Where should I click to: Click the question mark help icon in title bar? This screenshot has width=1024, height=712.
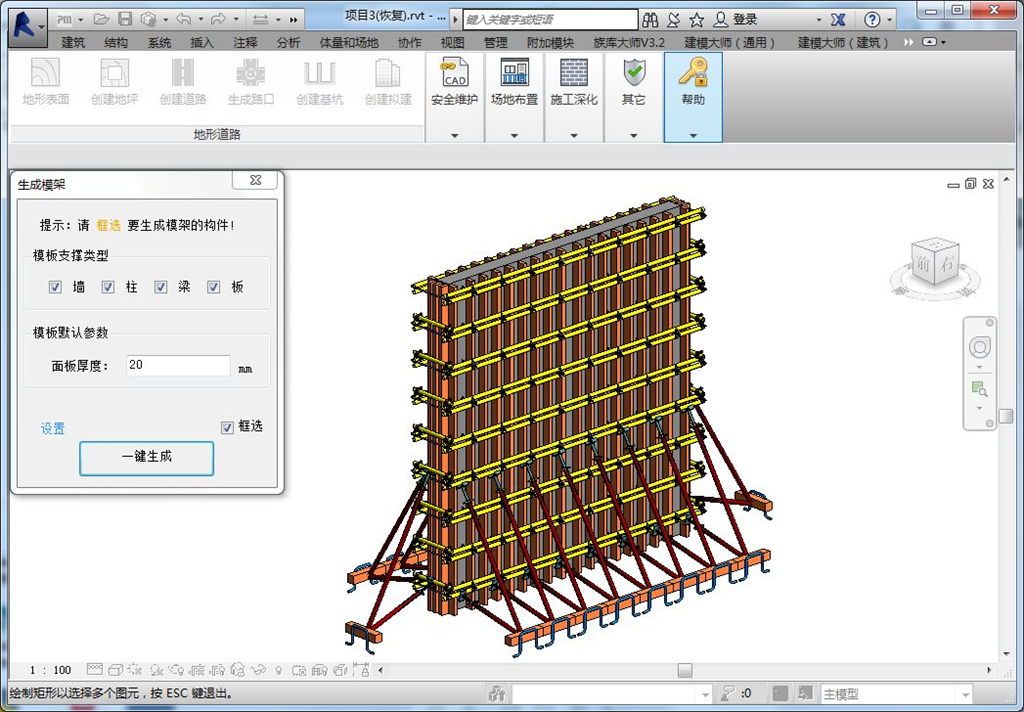[872, 20]
